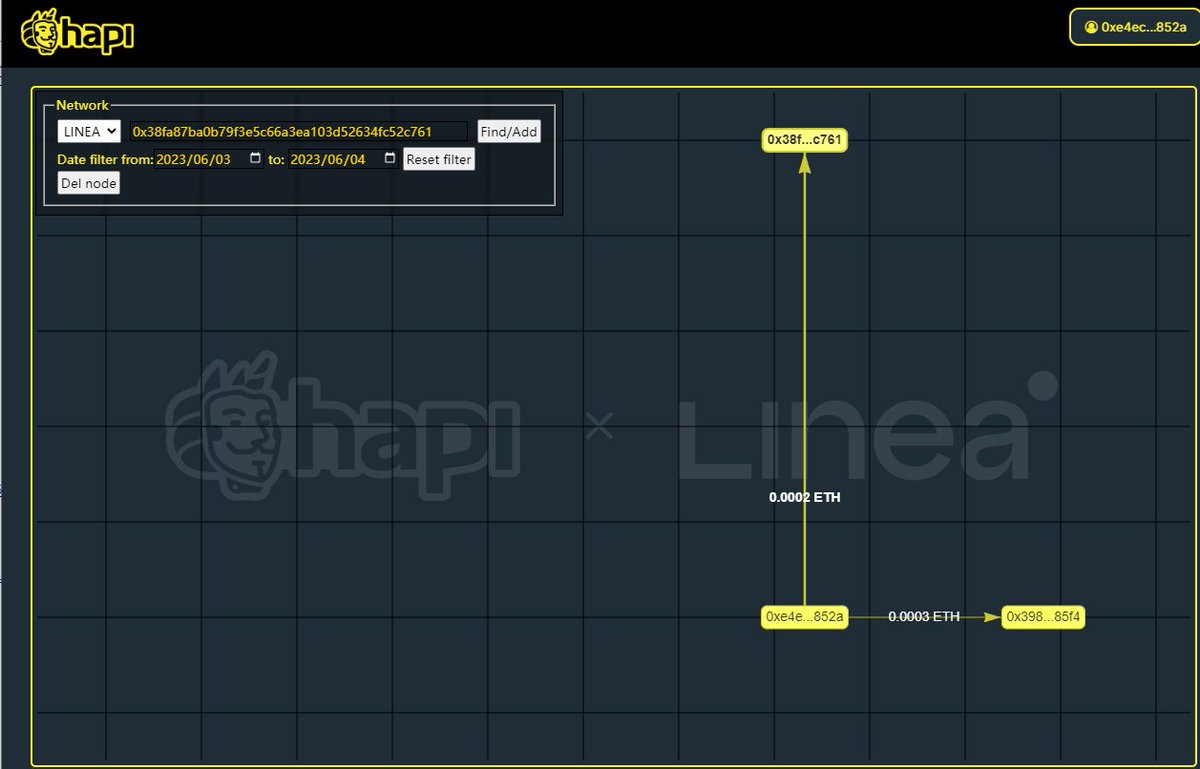This screenshot has width=1200, height=769.
Task: Click the Del node button
Action: tap(88, 183)
